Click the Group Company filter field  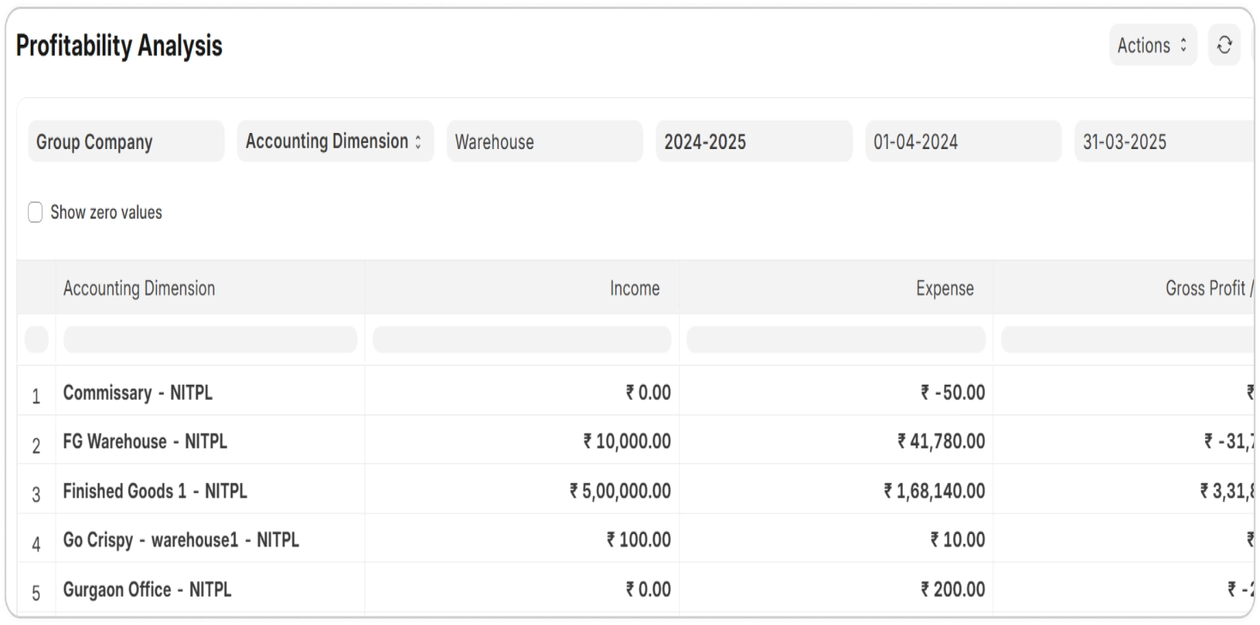(126, 141)
